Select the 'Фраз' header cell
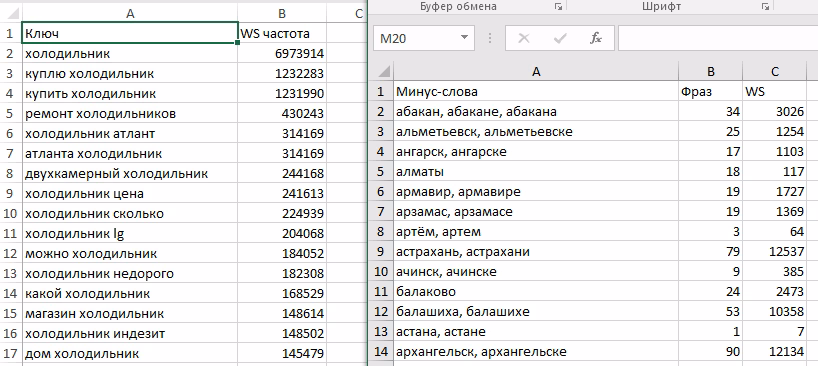The width and height of the screenshot is (818, 366). tap(711, 92)
